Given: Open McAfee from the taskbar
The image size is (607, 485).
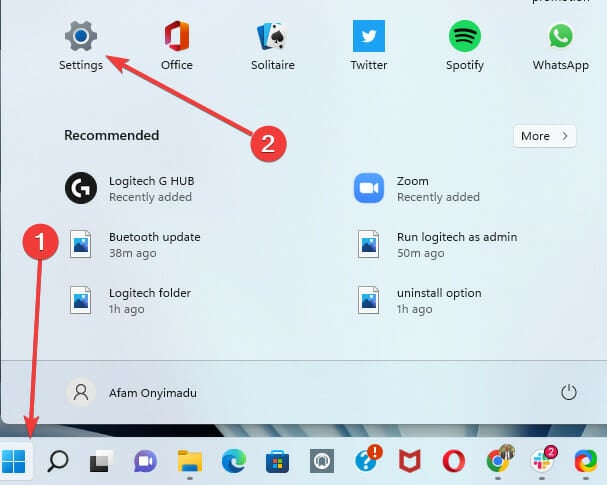Looking at the screenshot, I should coord(410,461).
